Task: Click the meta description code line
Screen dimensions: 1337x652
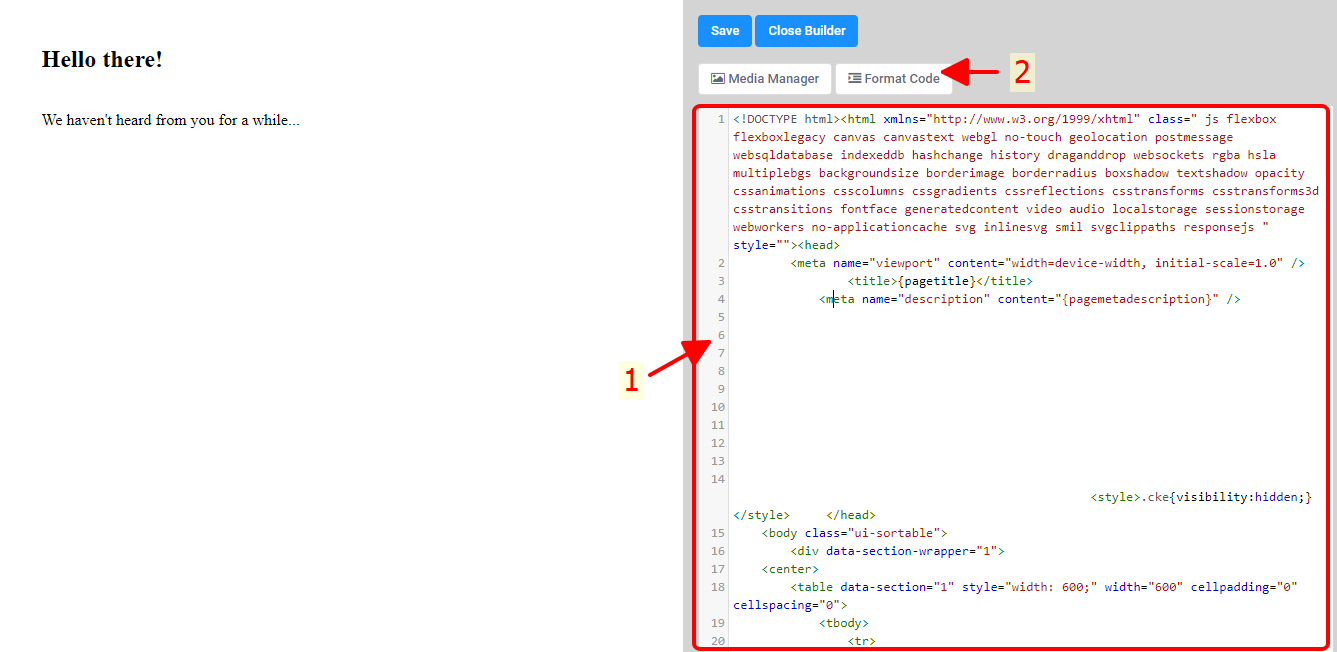Action: [1029, 299]
